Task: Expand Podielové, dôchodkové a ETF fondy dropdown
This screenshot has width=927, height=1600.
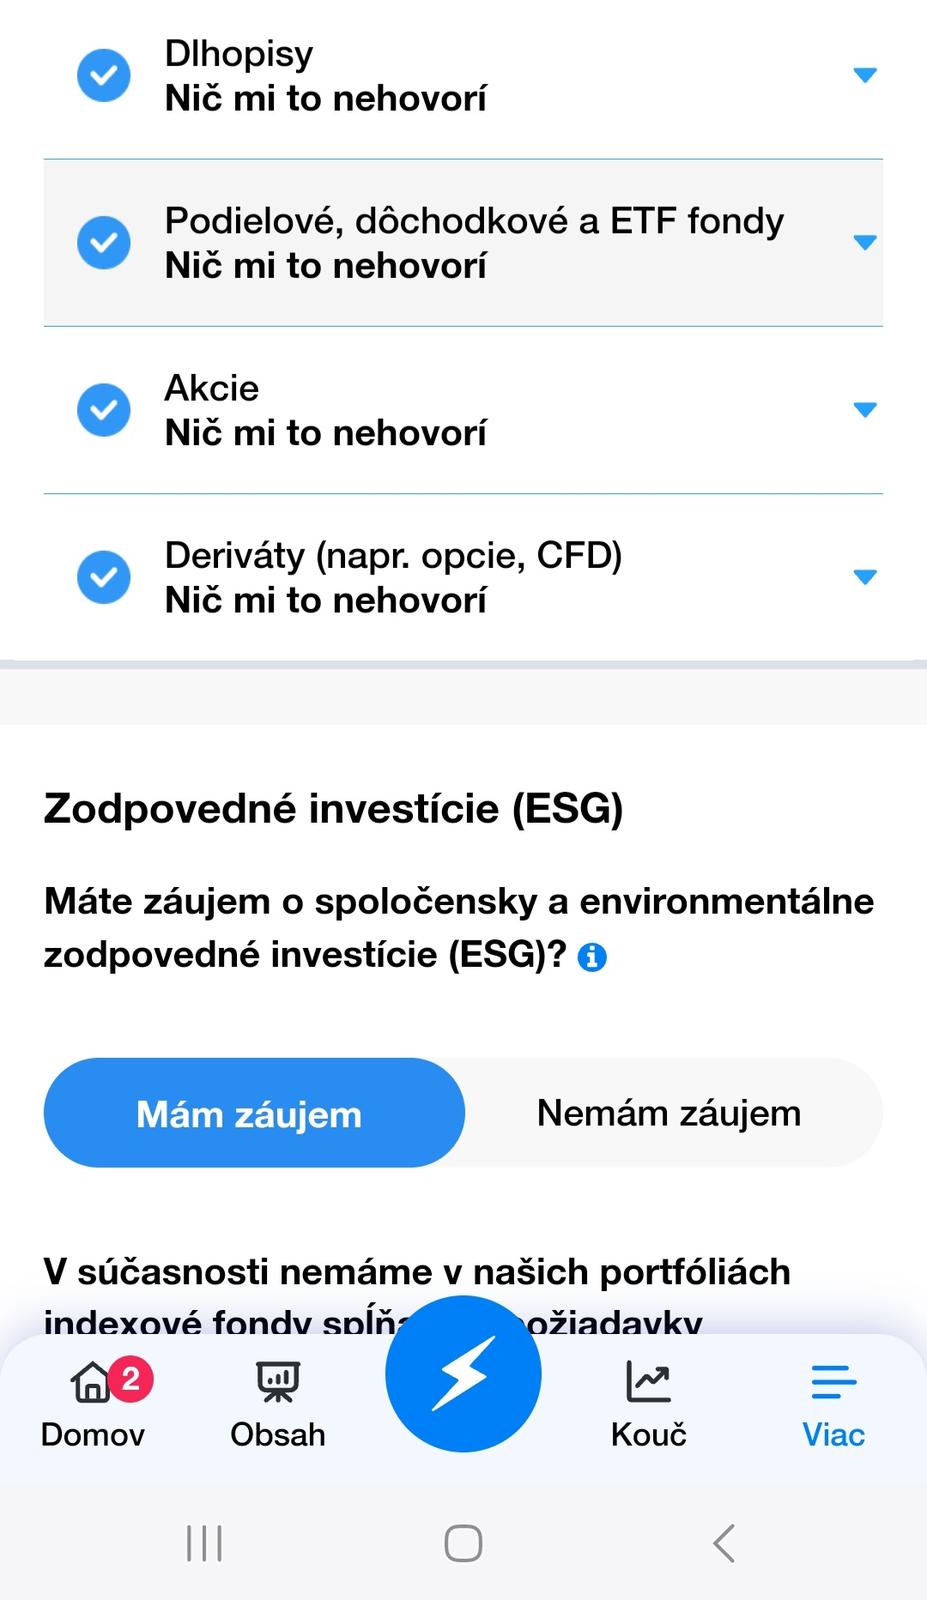Action: point(865,242)
